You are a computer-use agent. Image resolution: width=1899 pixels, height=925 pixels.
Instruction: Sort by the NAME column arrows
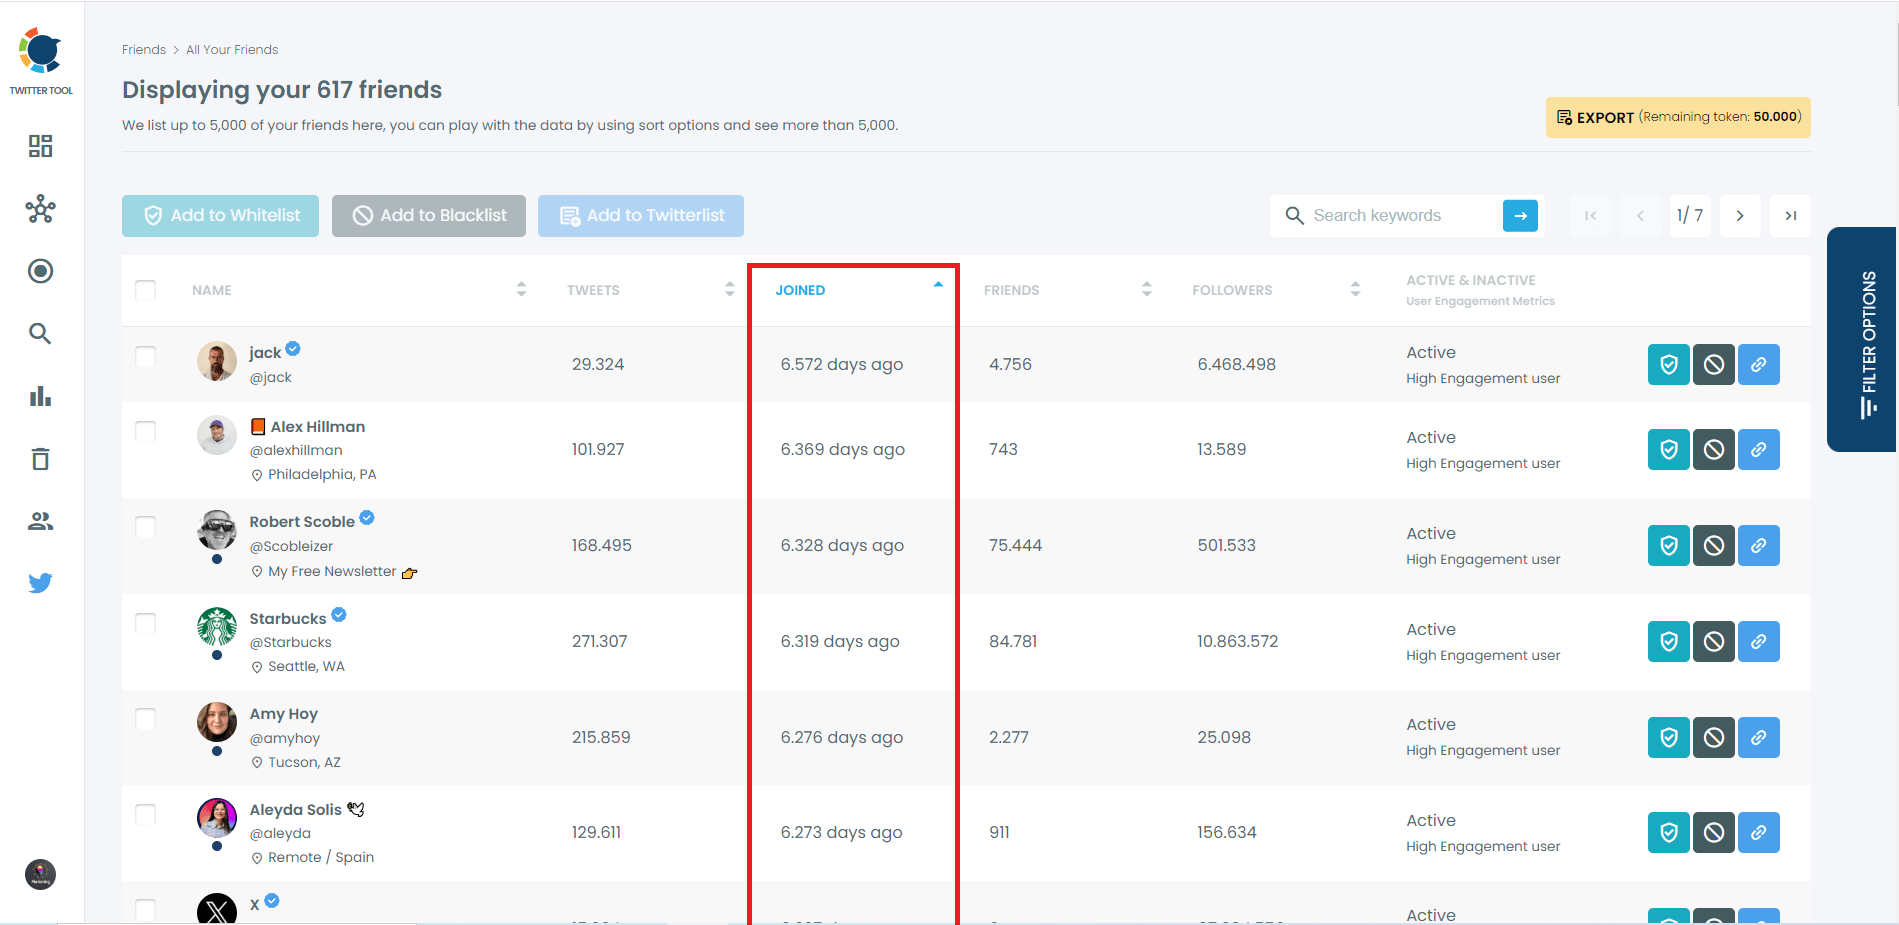coord(521,289)
